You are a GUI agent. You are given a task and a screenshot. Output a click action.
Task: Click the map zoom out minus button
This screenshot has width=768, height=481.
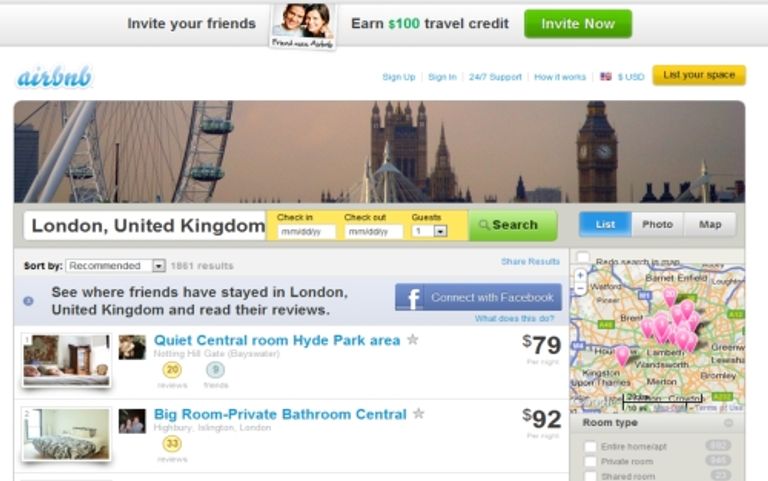(580, 289)
